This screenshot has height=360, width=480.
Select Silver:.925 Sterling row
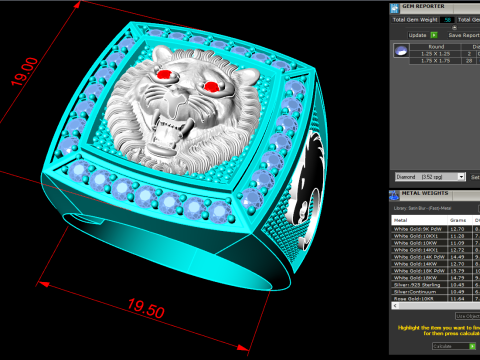tap(436, 285)
